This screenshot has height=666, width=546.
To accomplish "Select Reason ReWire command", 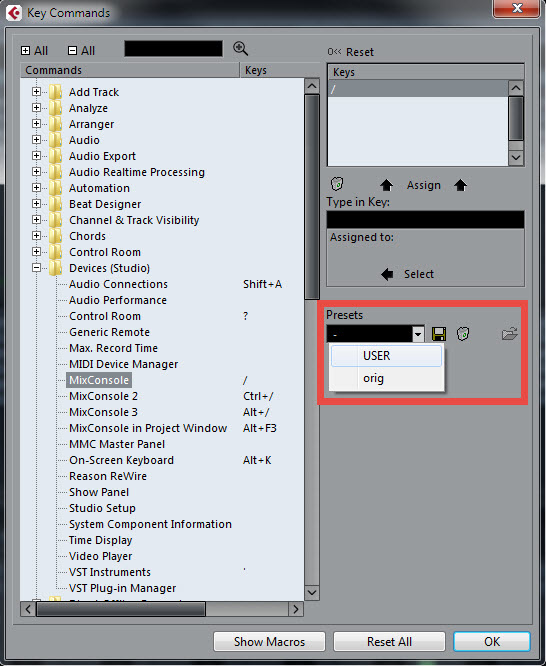I will coord(108,476).
